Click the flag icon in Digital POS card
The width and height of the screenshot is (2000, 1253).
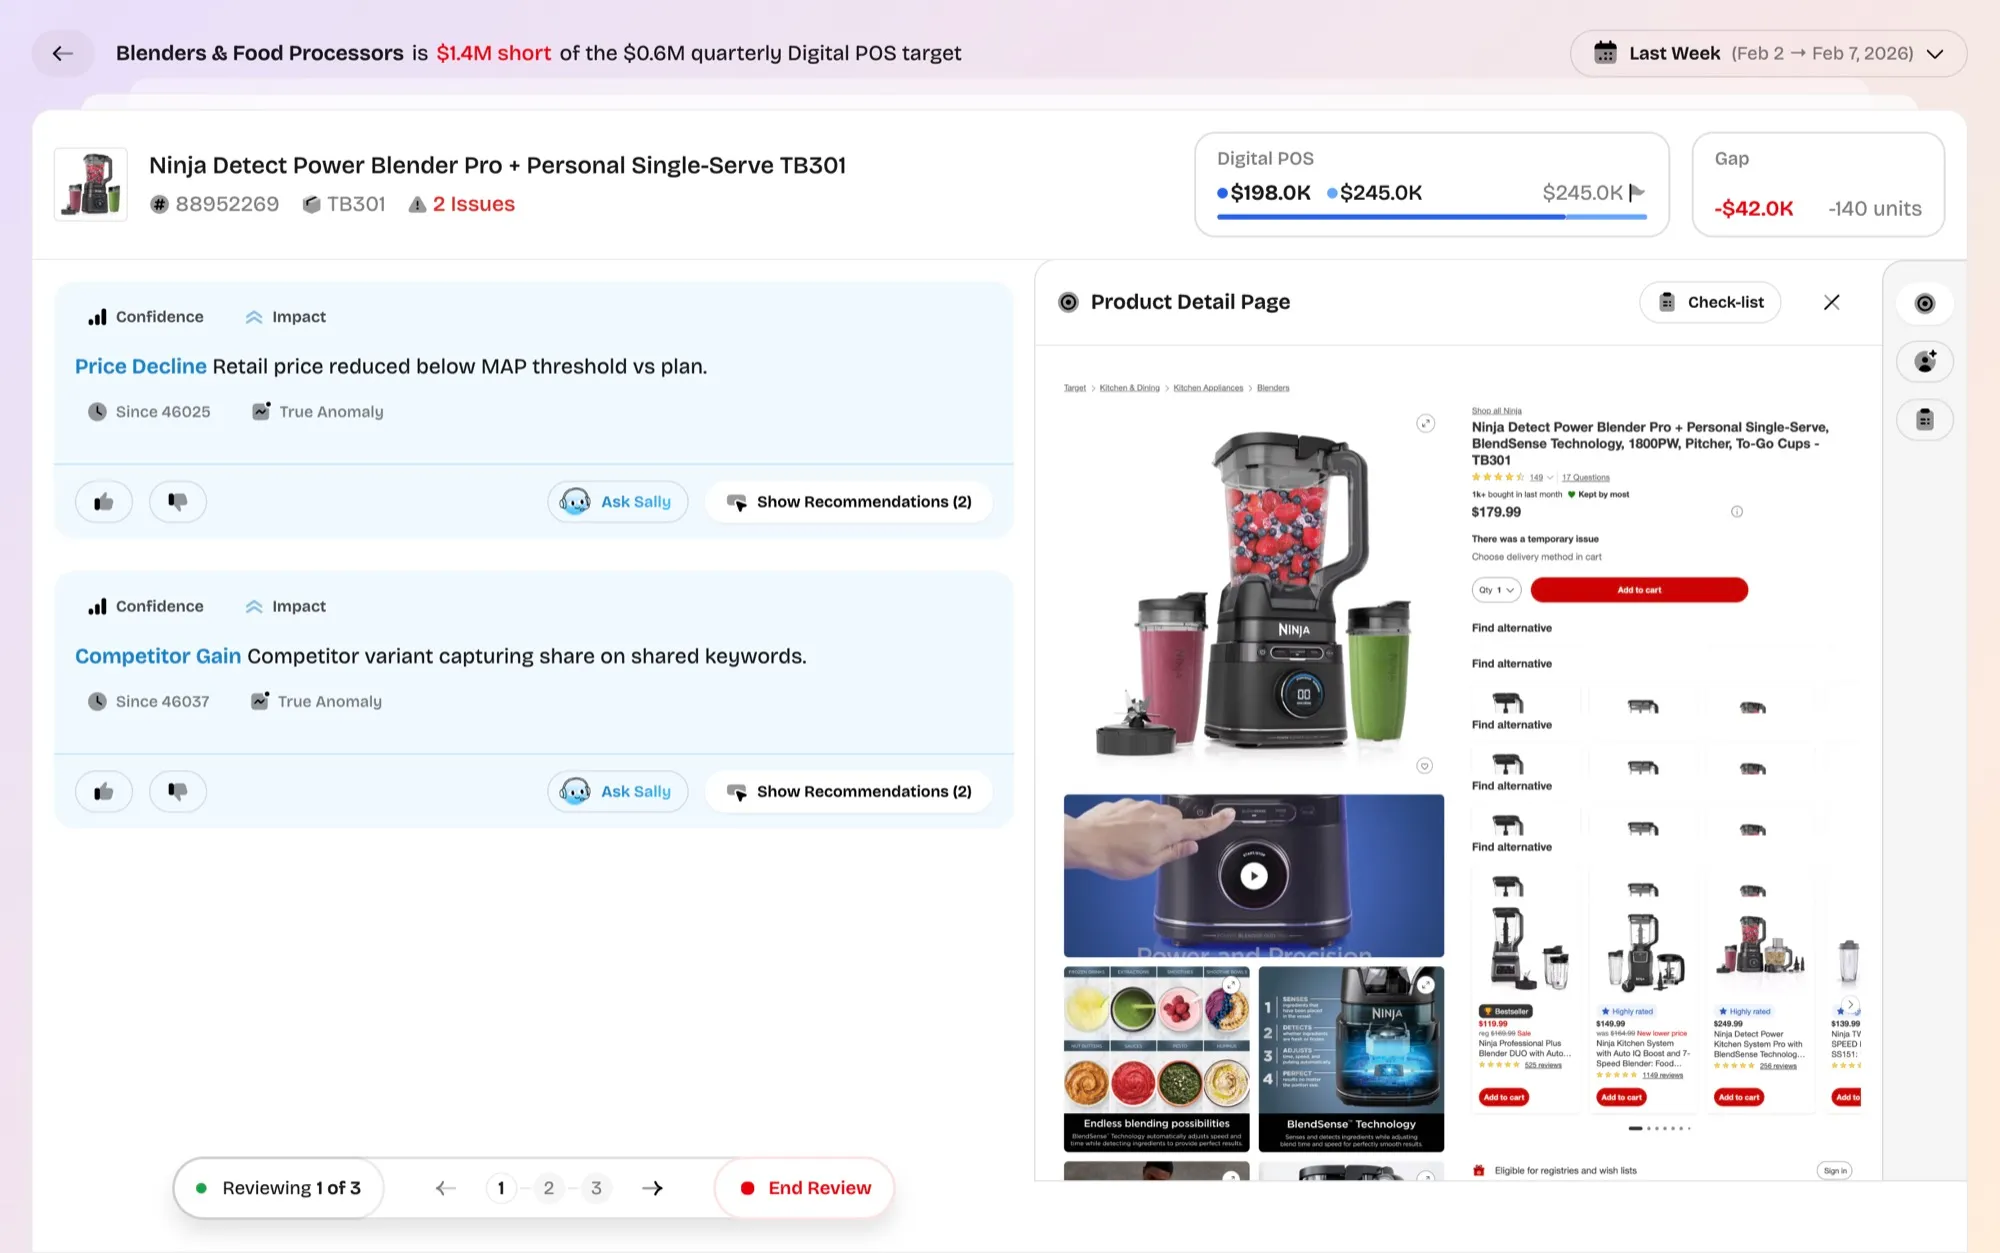click(x=1637, y=192)
